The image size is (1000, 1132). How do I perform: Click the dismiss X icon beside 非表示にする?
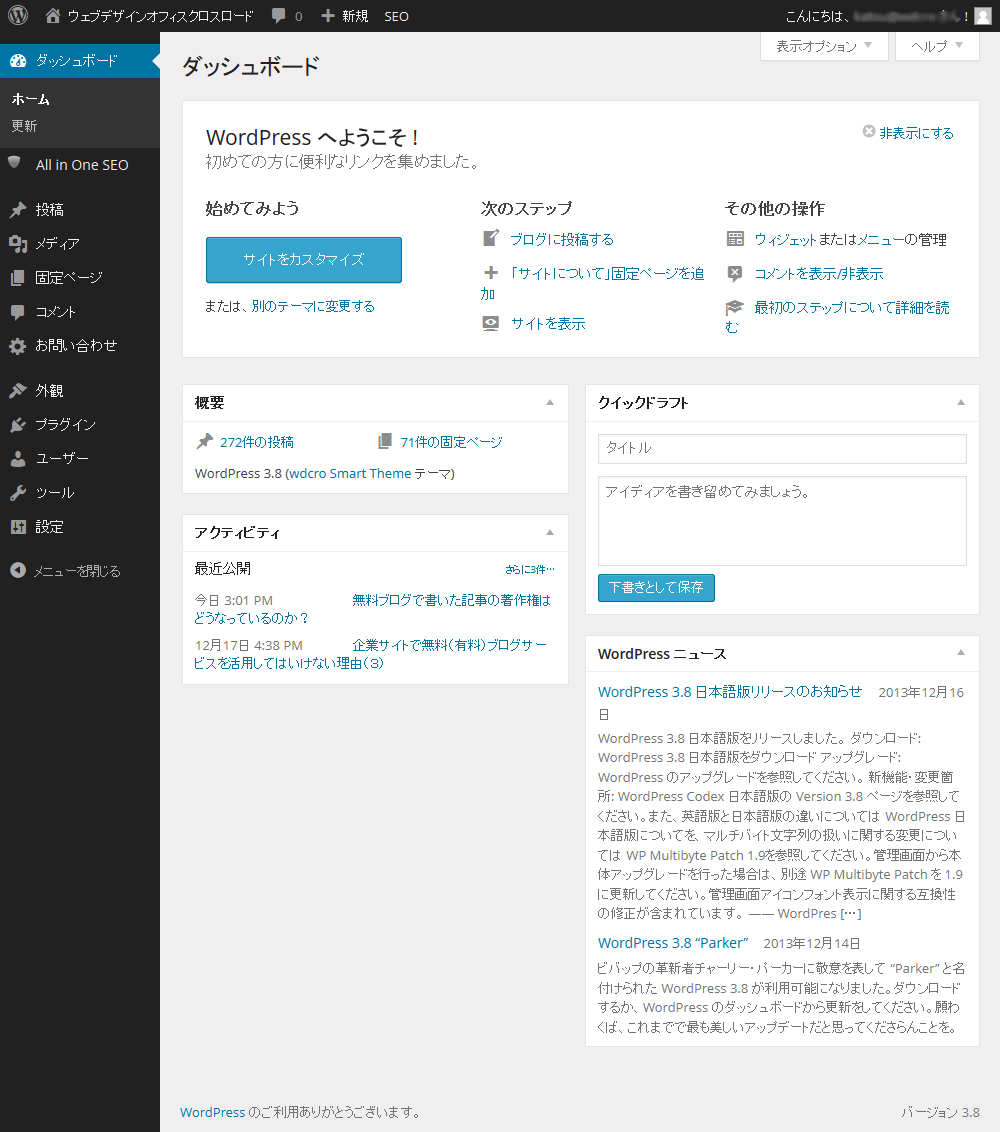point(869,131)
